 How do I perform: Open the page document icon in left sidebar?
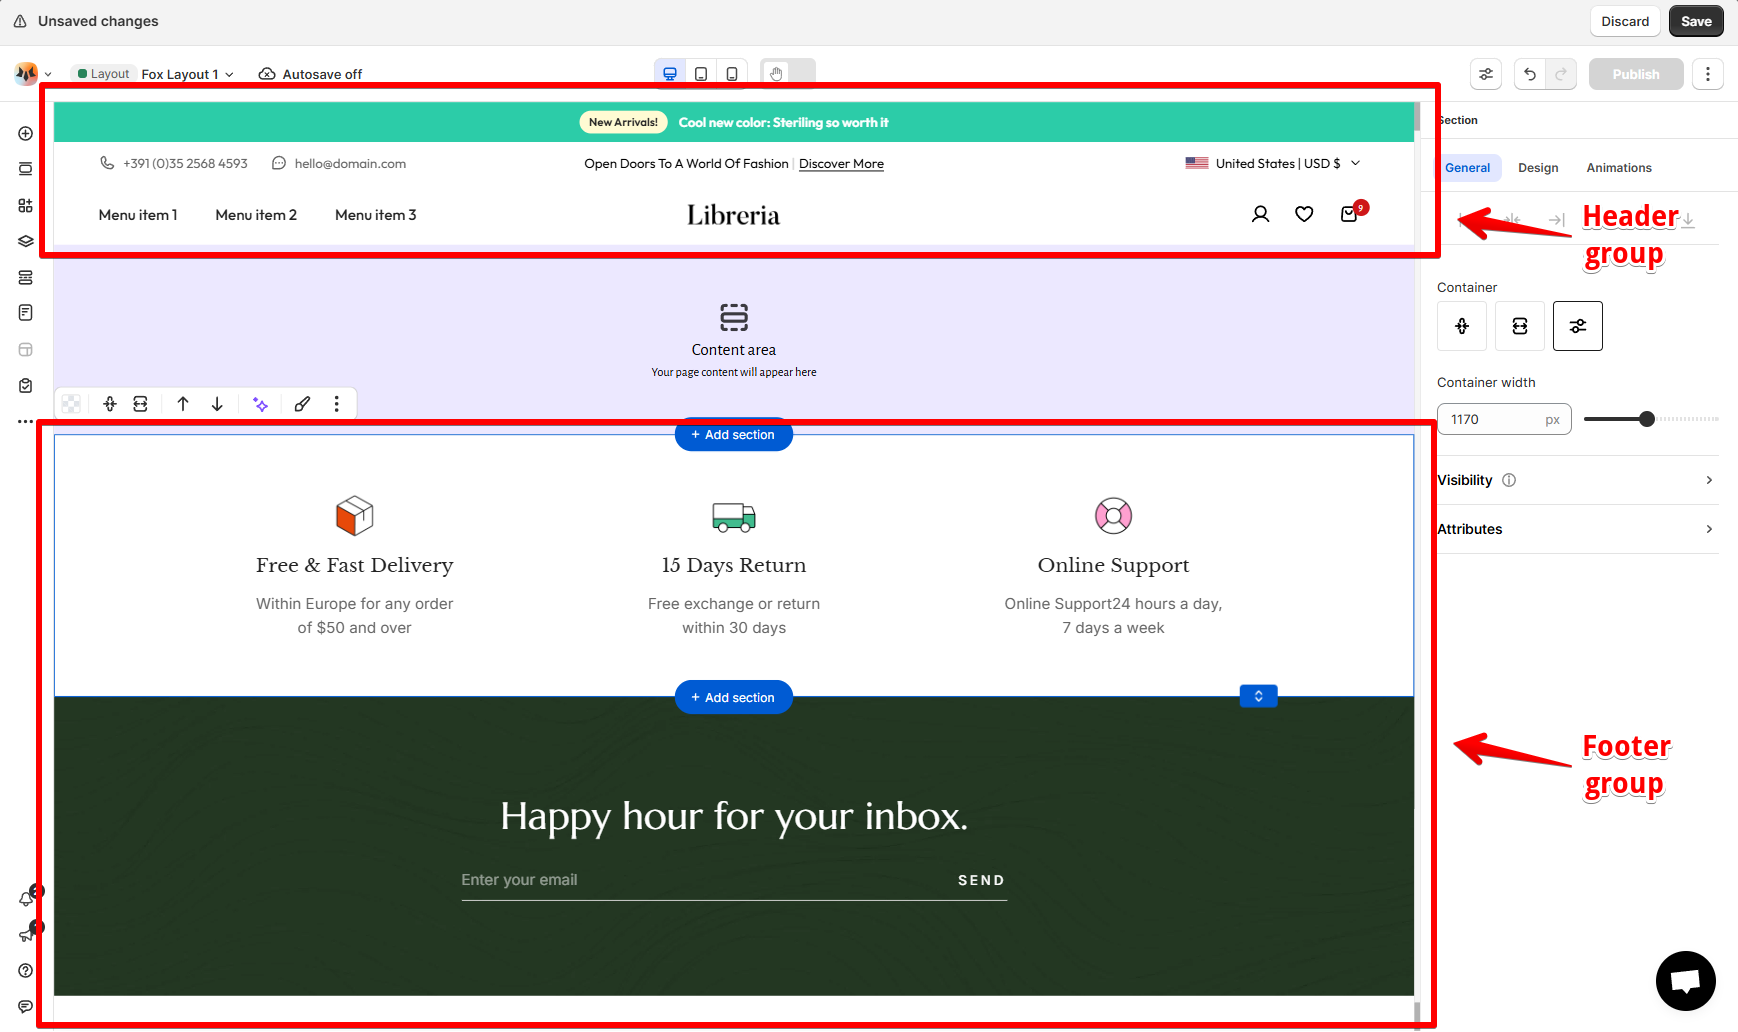pos(26,313)
